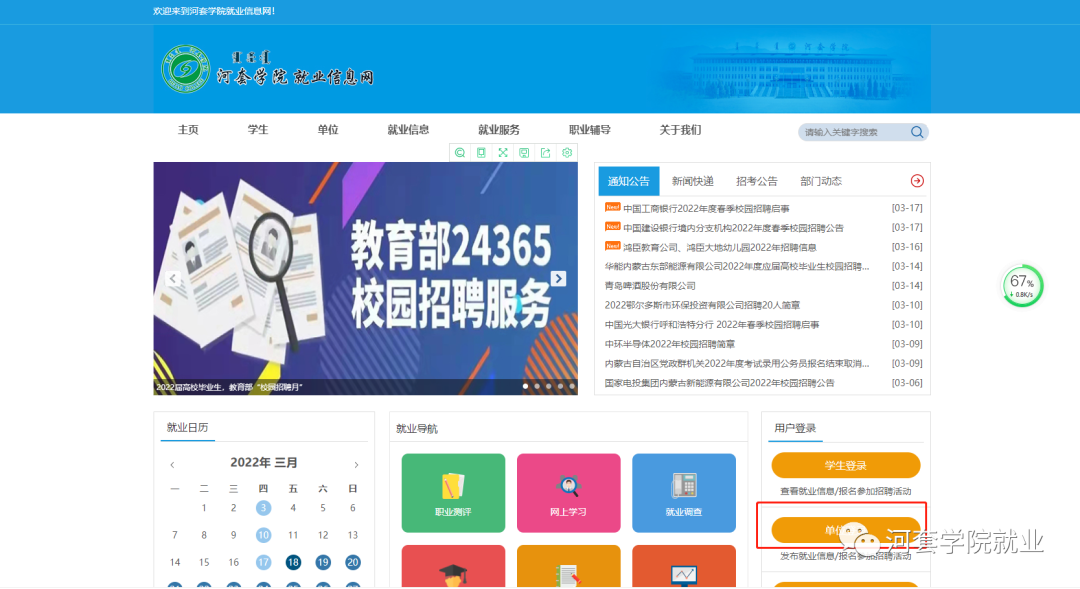The image size is (1080, 589).
Task: Switch to the 通知公告 tab
Action: pyautogui.click(x=629, y=181)
